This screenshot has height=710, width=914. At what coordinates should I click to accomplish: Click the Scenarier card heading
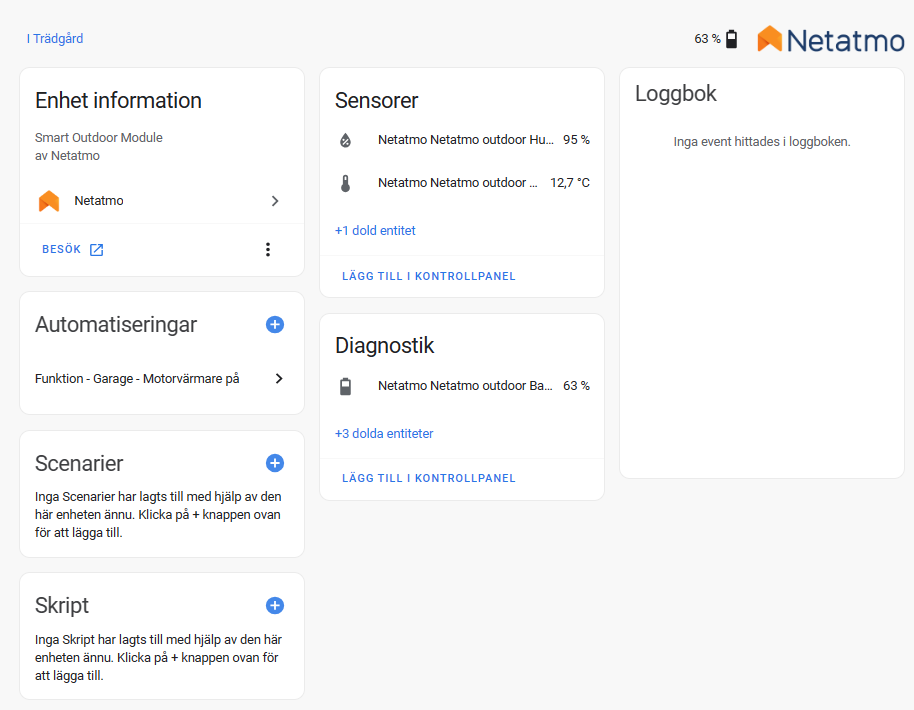(79, 463)
